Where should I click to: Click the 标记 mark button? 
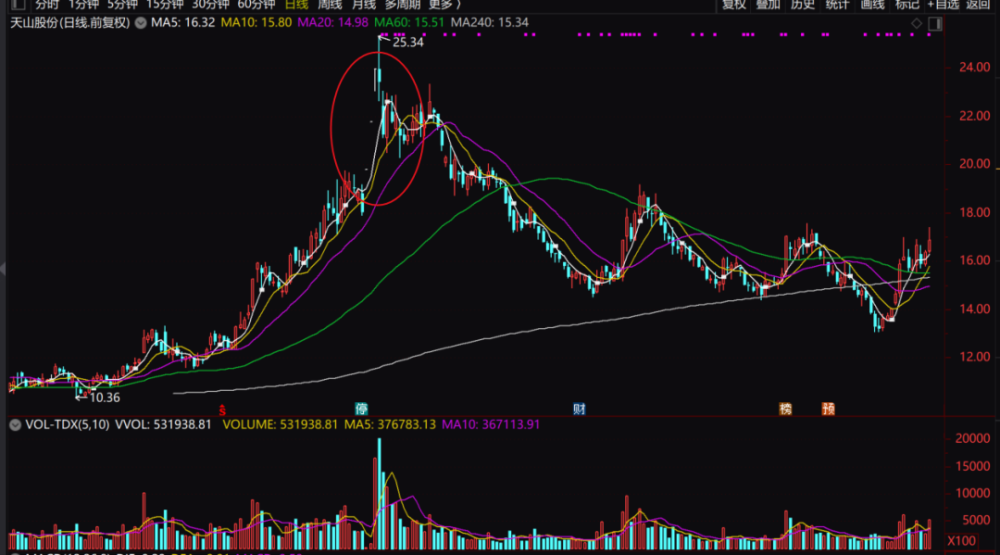907,4
